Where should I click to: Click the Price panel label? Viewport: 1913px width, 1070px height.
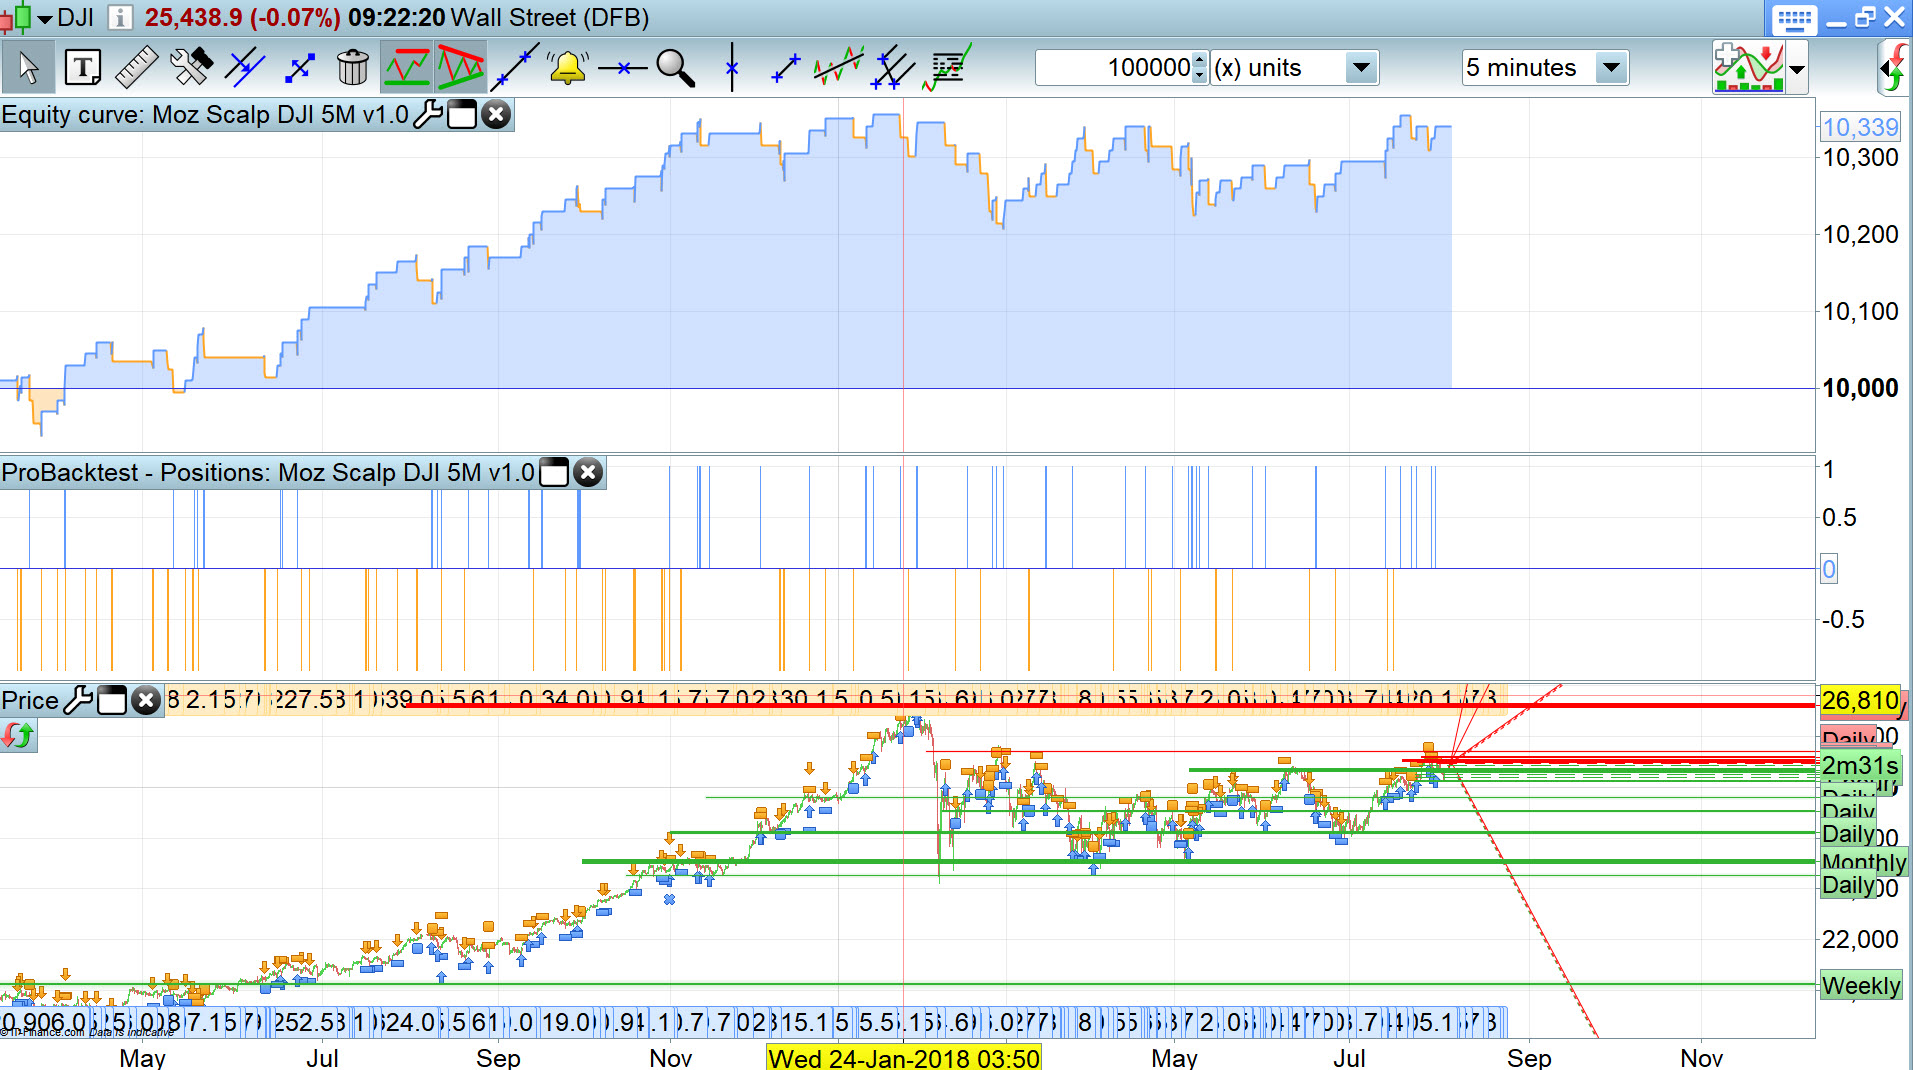click(x=30, y=700)
